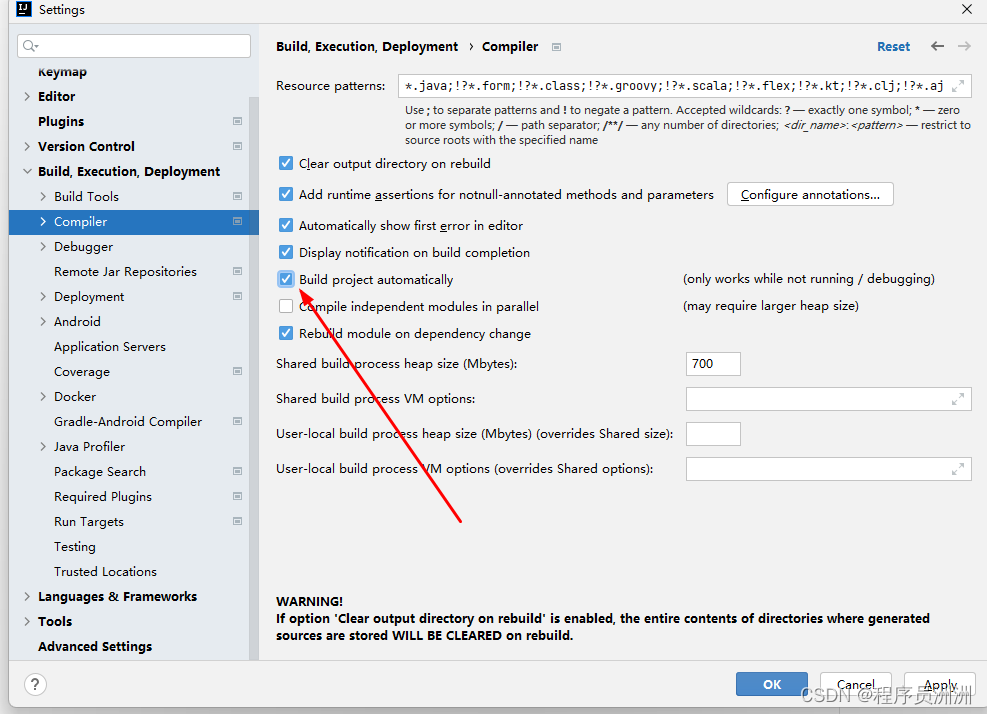The width and height of the screenshot is (987, 714).
Task: Click project-level icon beside Compiler breadcrumb
Action: 557,47
